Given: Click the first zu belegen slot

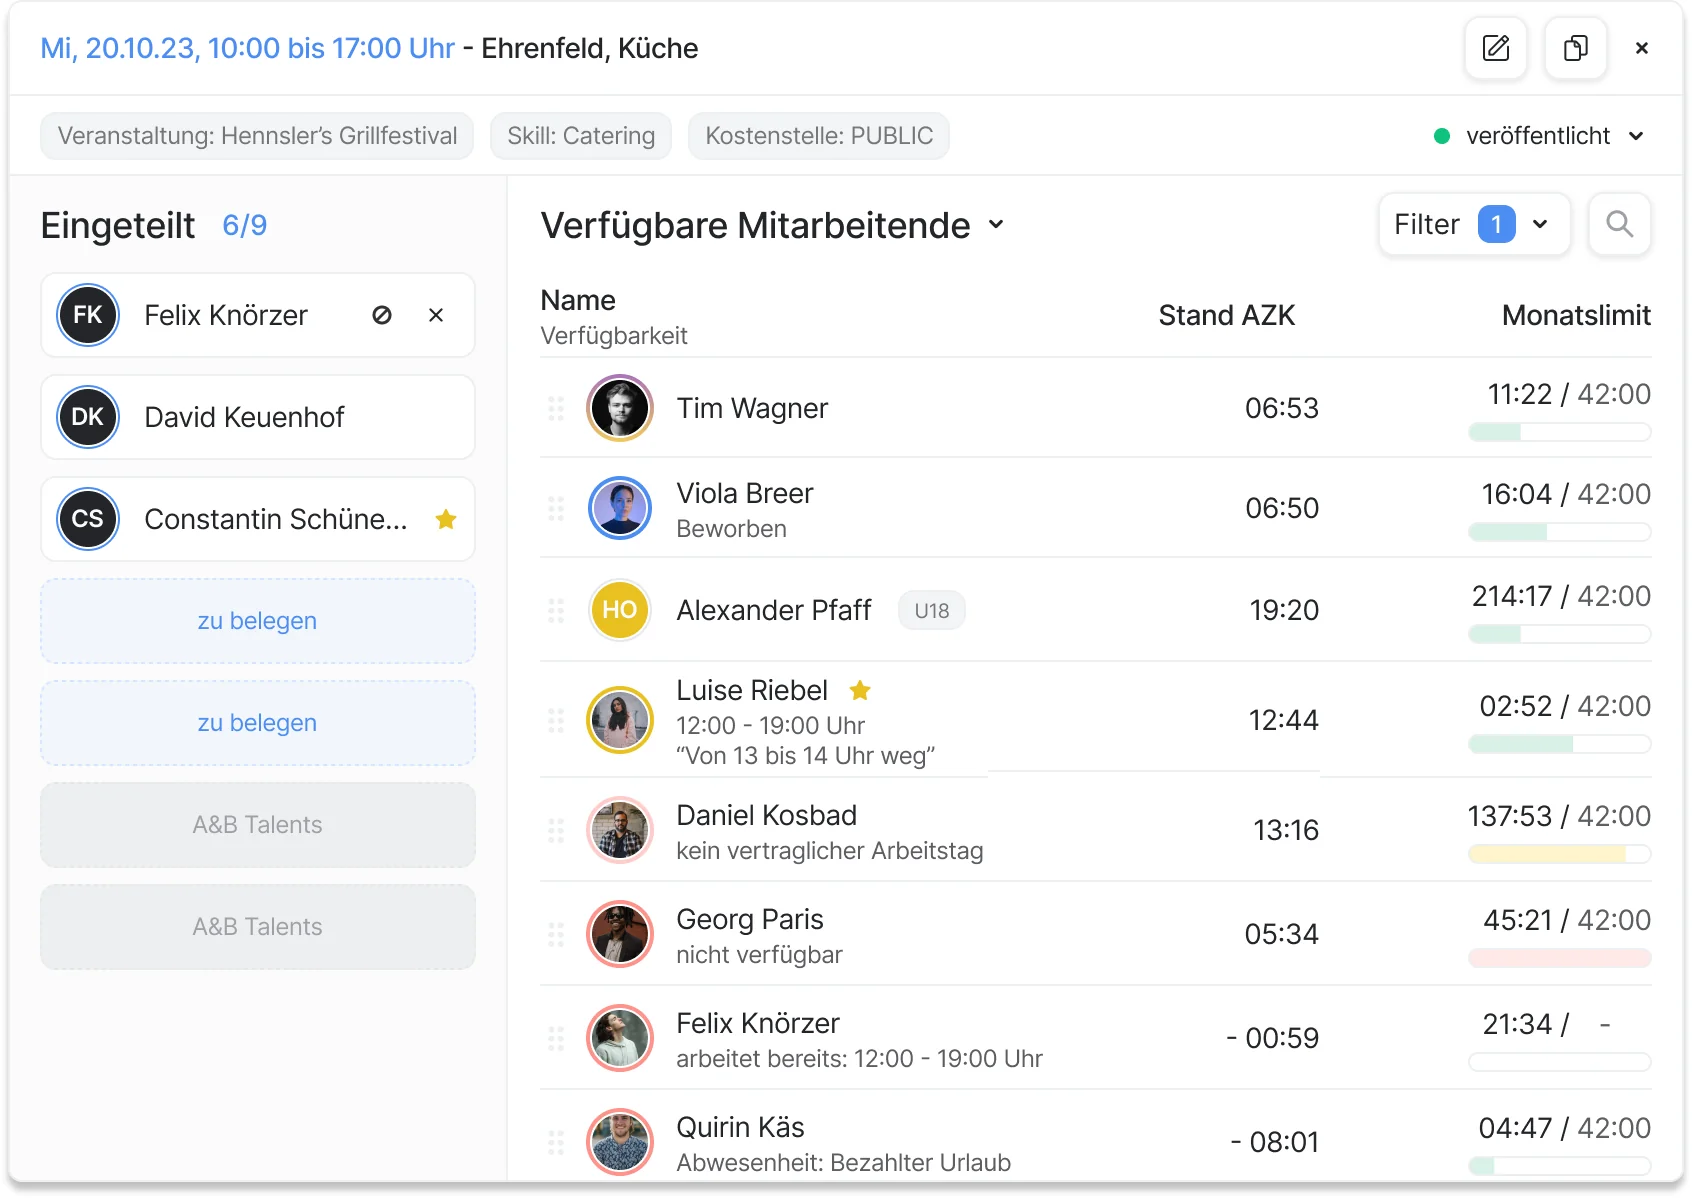Looking at the screenshot, I should pyautogui.click(x=257, y=621).
